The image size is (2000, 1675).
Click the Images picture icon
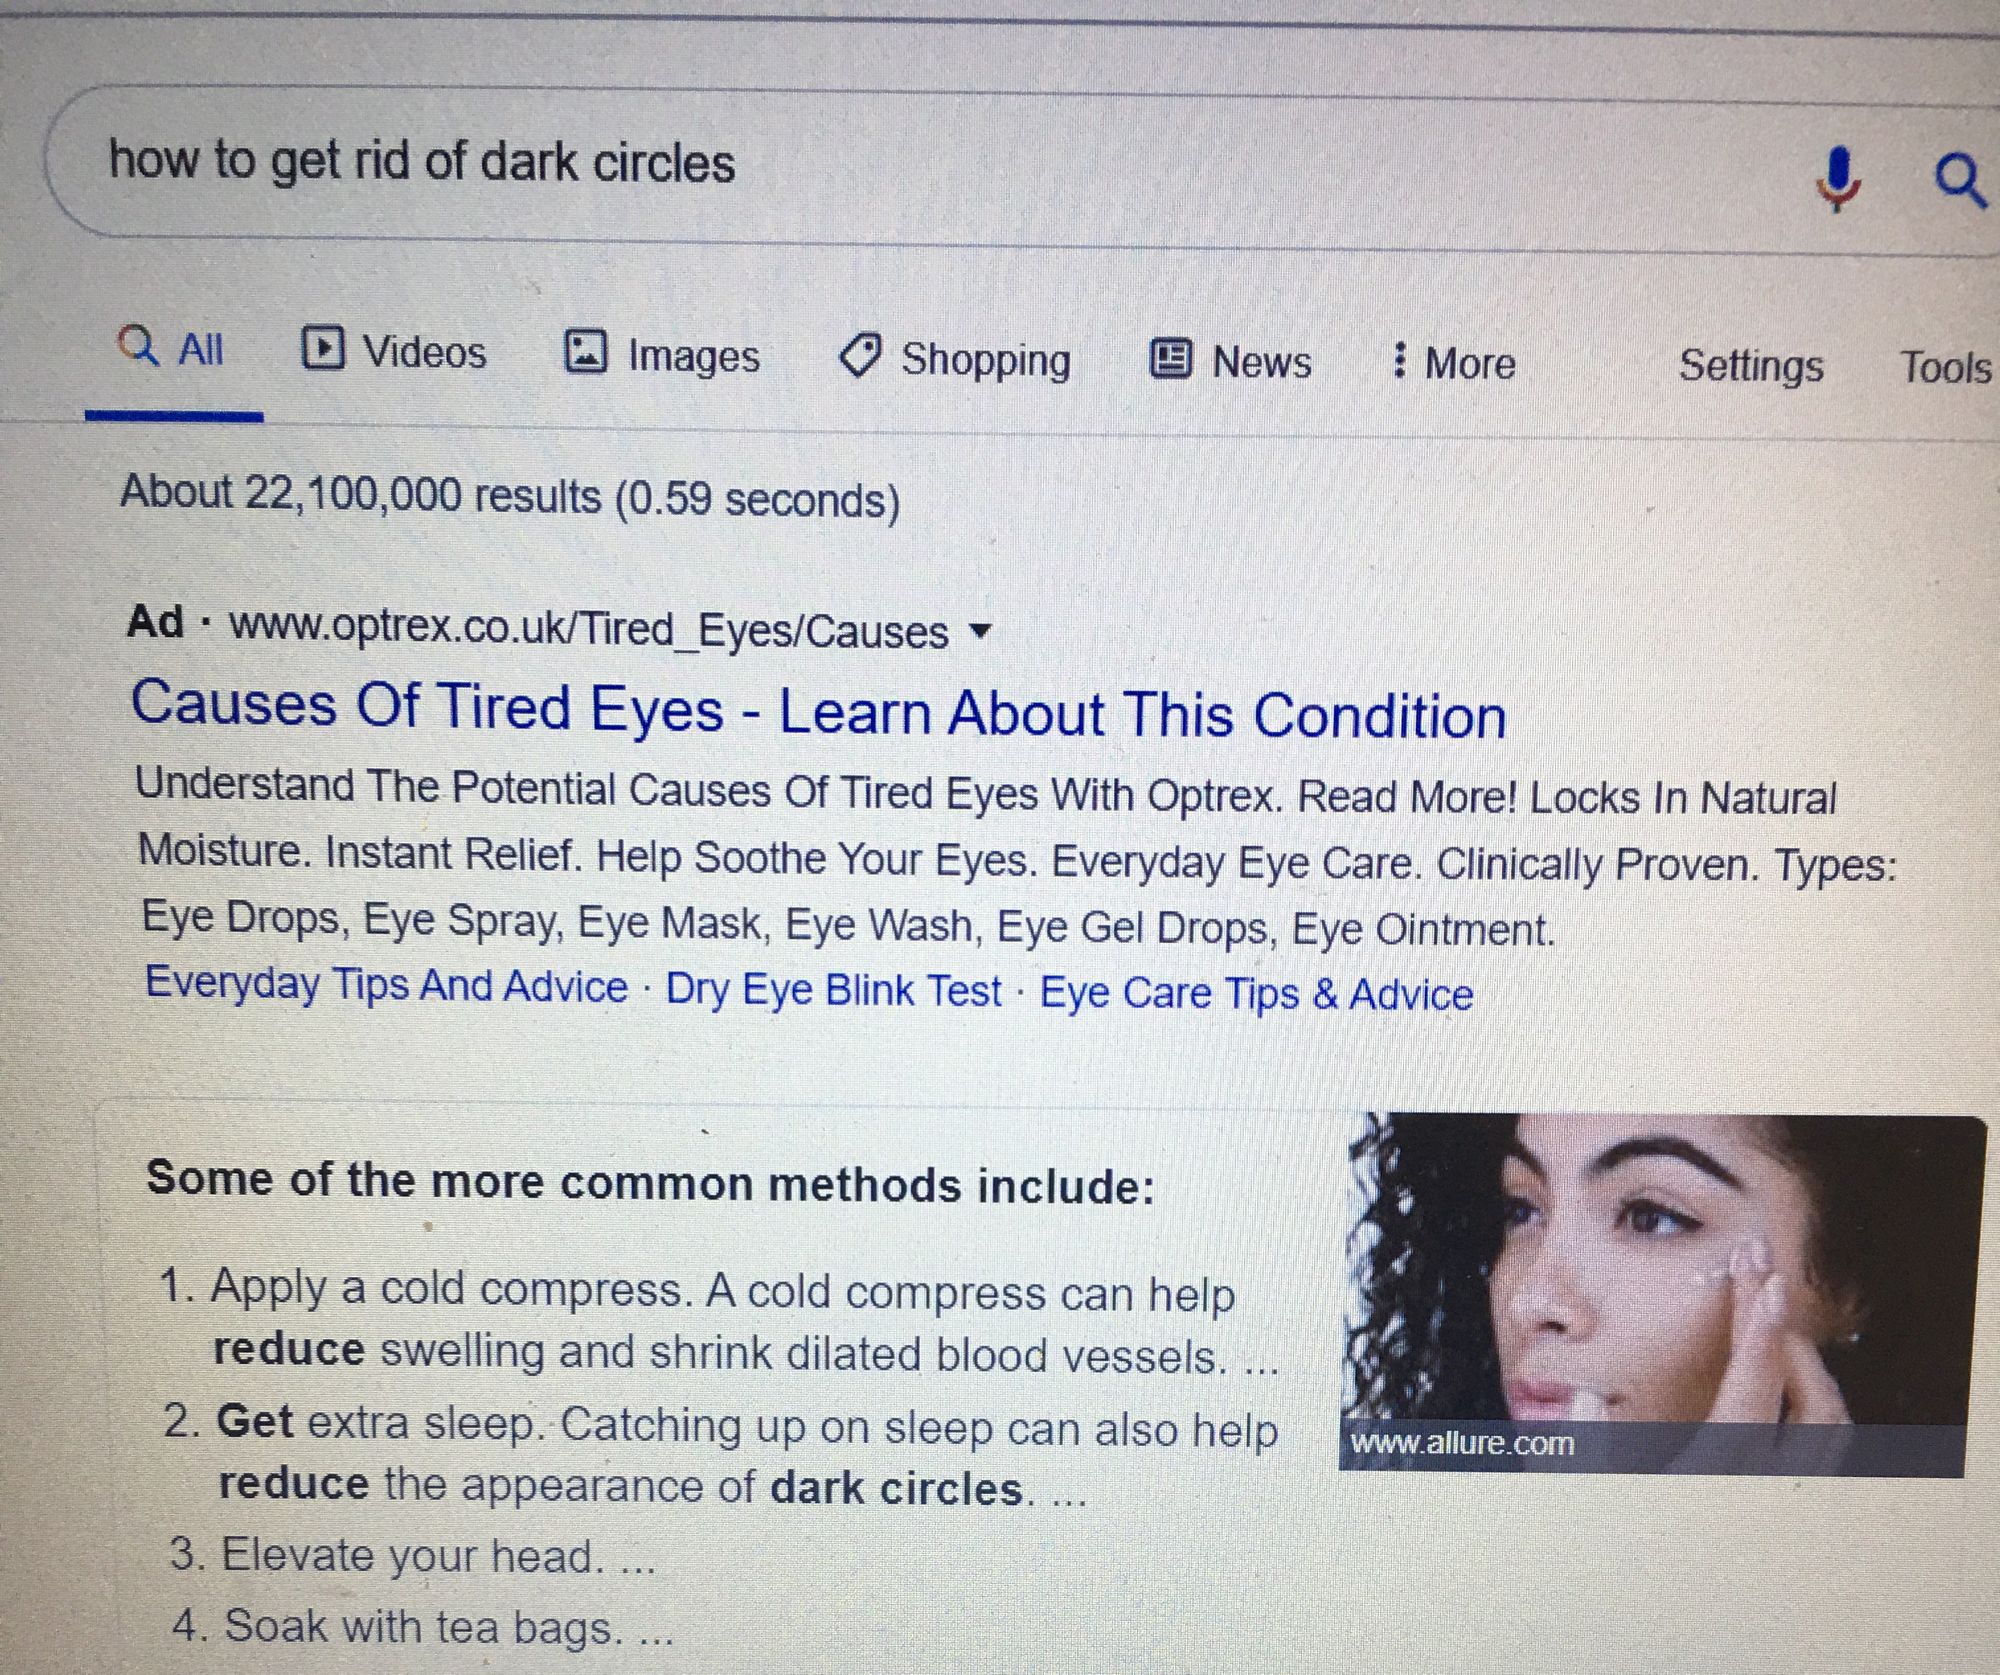[586, 352]
